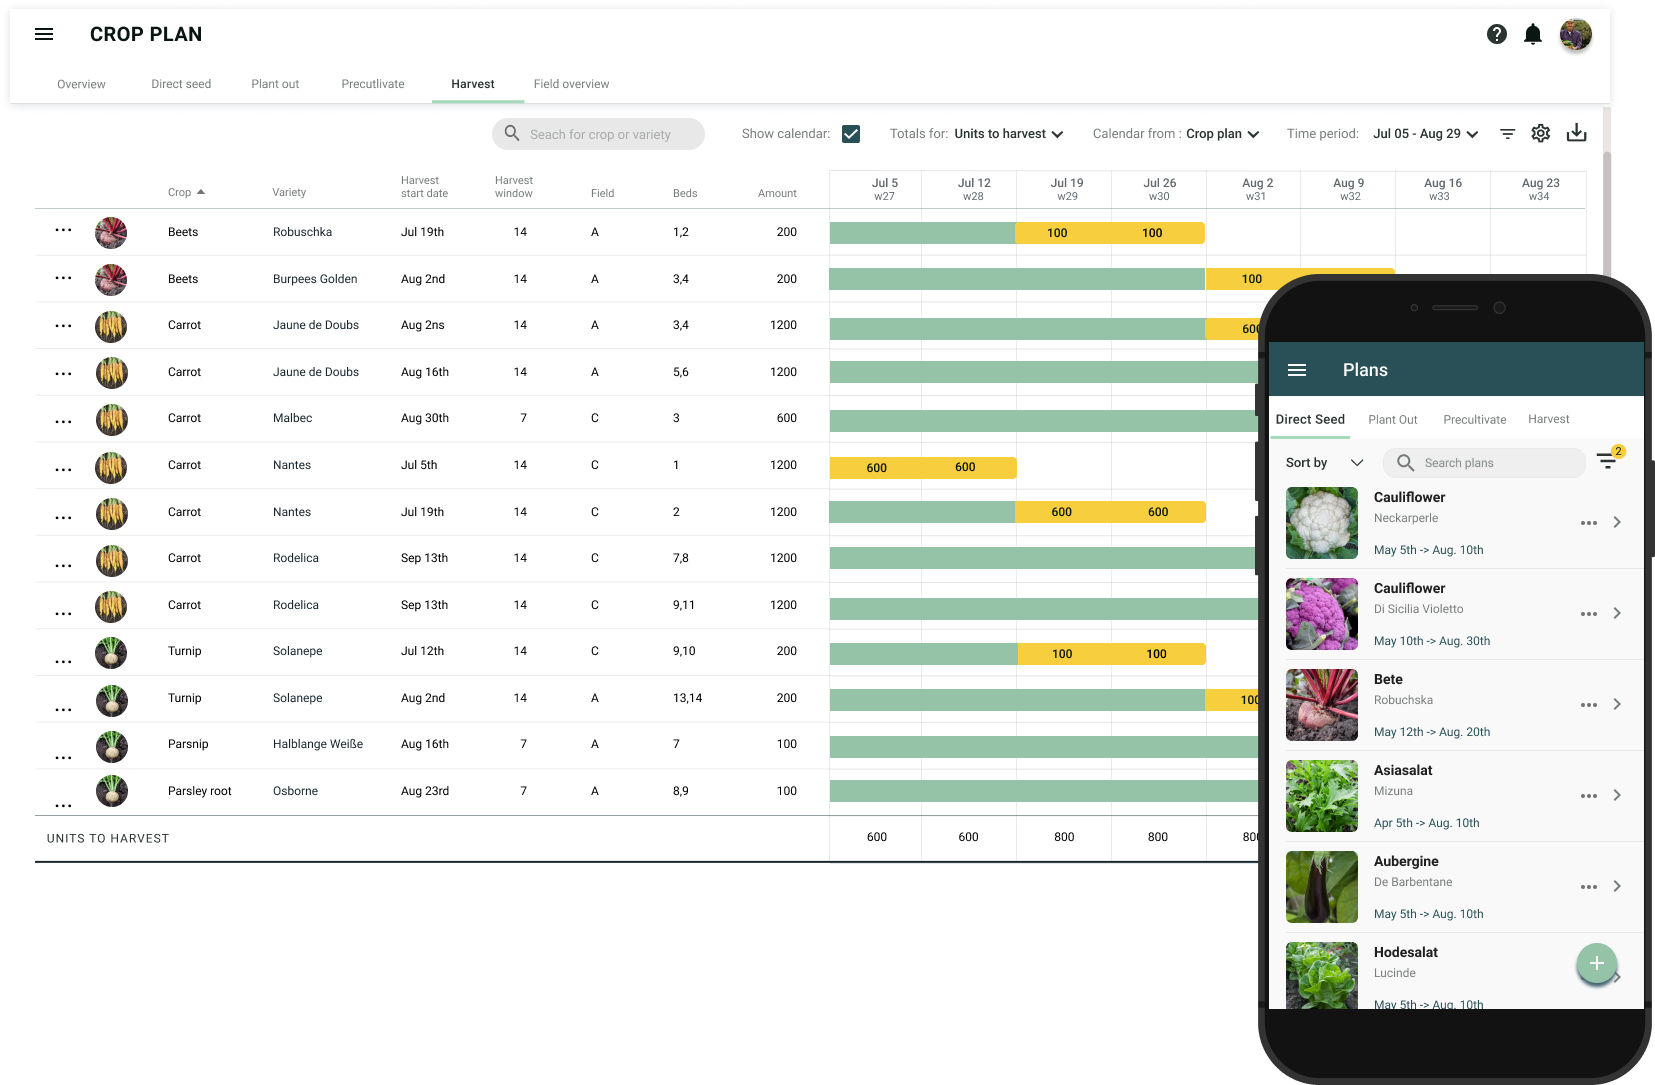Viewport: 1655px width, 1085px height.
Task: Open row options for Beets Robuschka
Action: 63,230
